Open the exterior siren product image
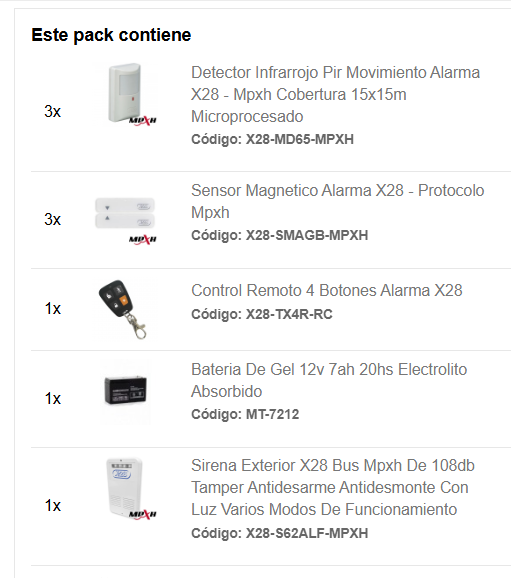 125,488
